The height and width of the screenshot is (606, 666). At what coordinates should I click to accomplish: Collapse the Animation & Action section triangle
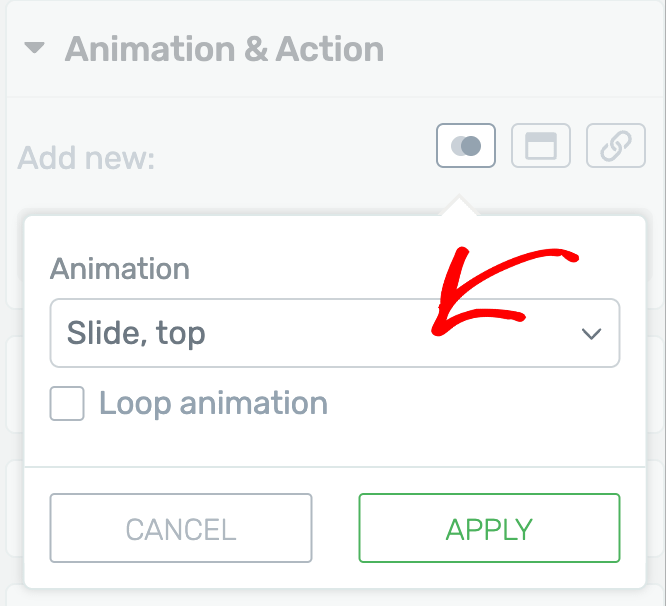coord(34,48)
